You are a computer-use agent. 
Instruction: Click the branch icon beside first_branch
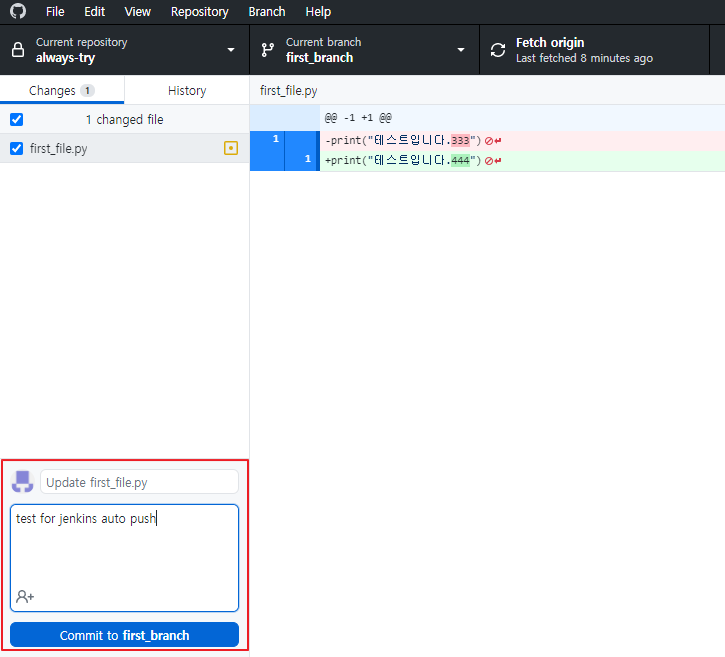[267, 49]
